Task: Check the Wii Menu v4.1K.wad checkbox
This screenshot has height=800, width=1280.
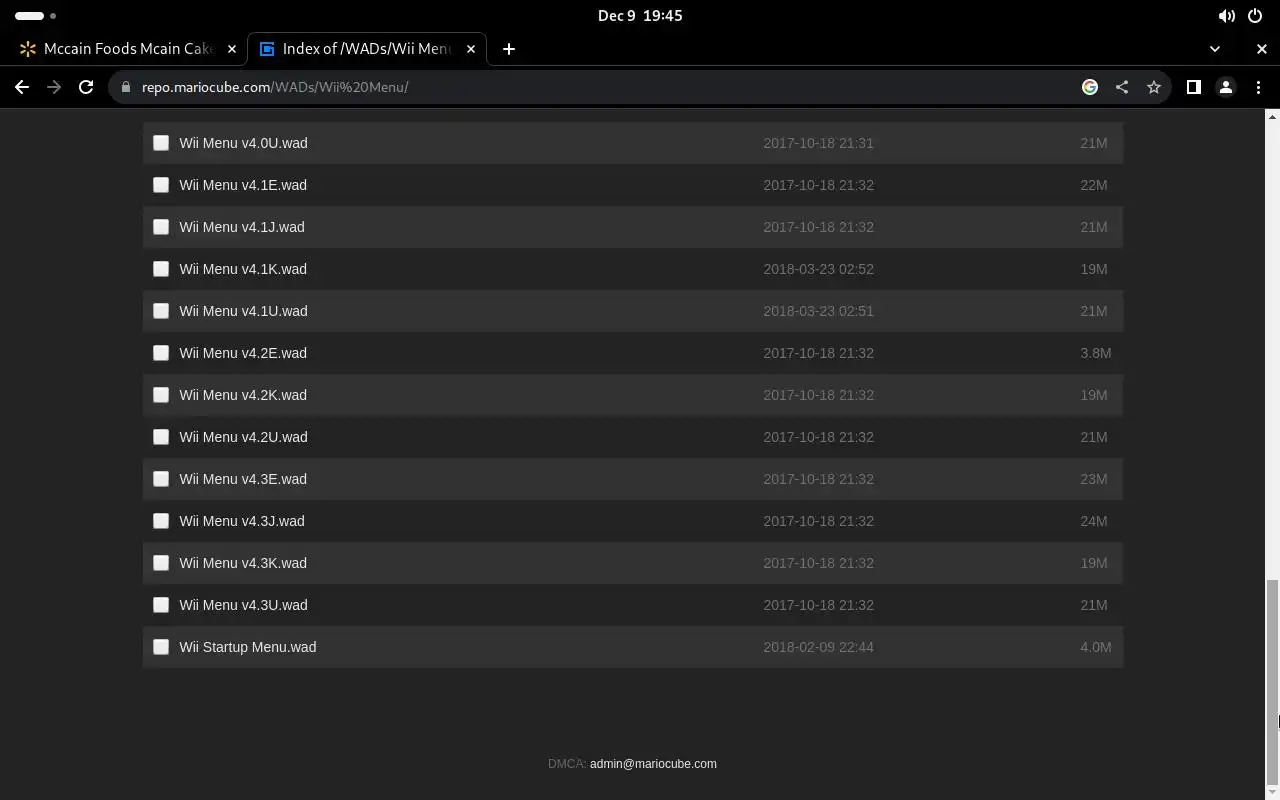Action: [161, 269]
